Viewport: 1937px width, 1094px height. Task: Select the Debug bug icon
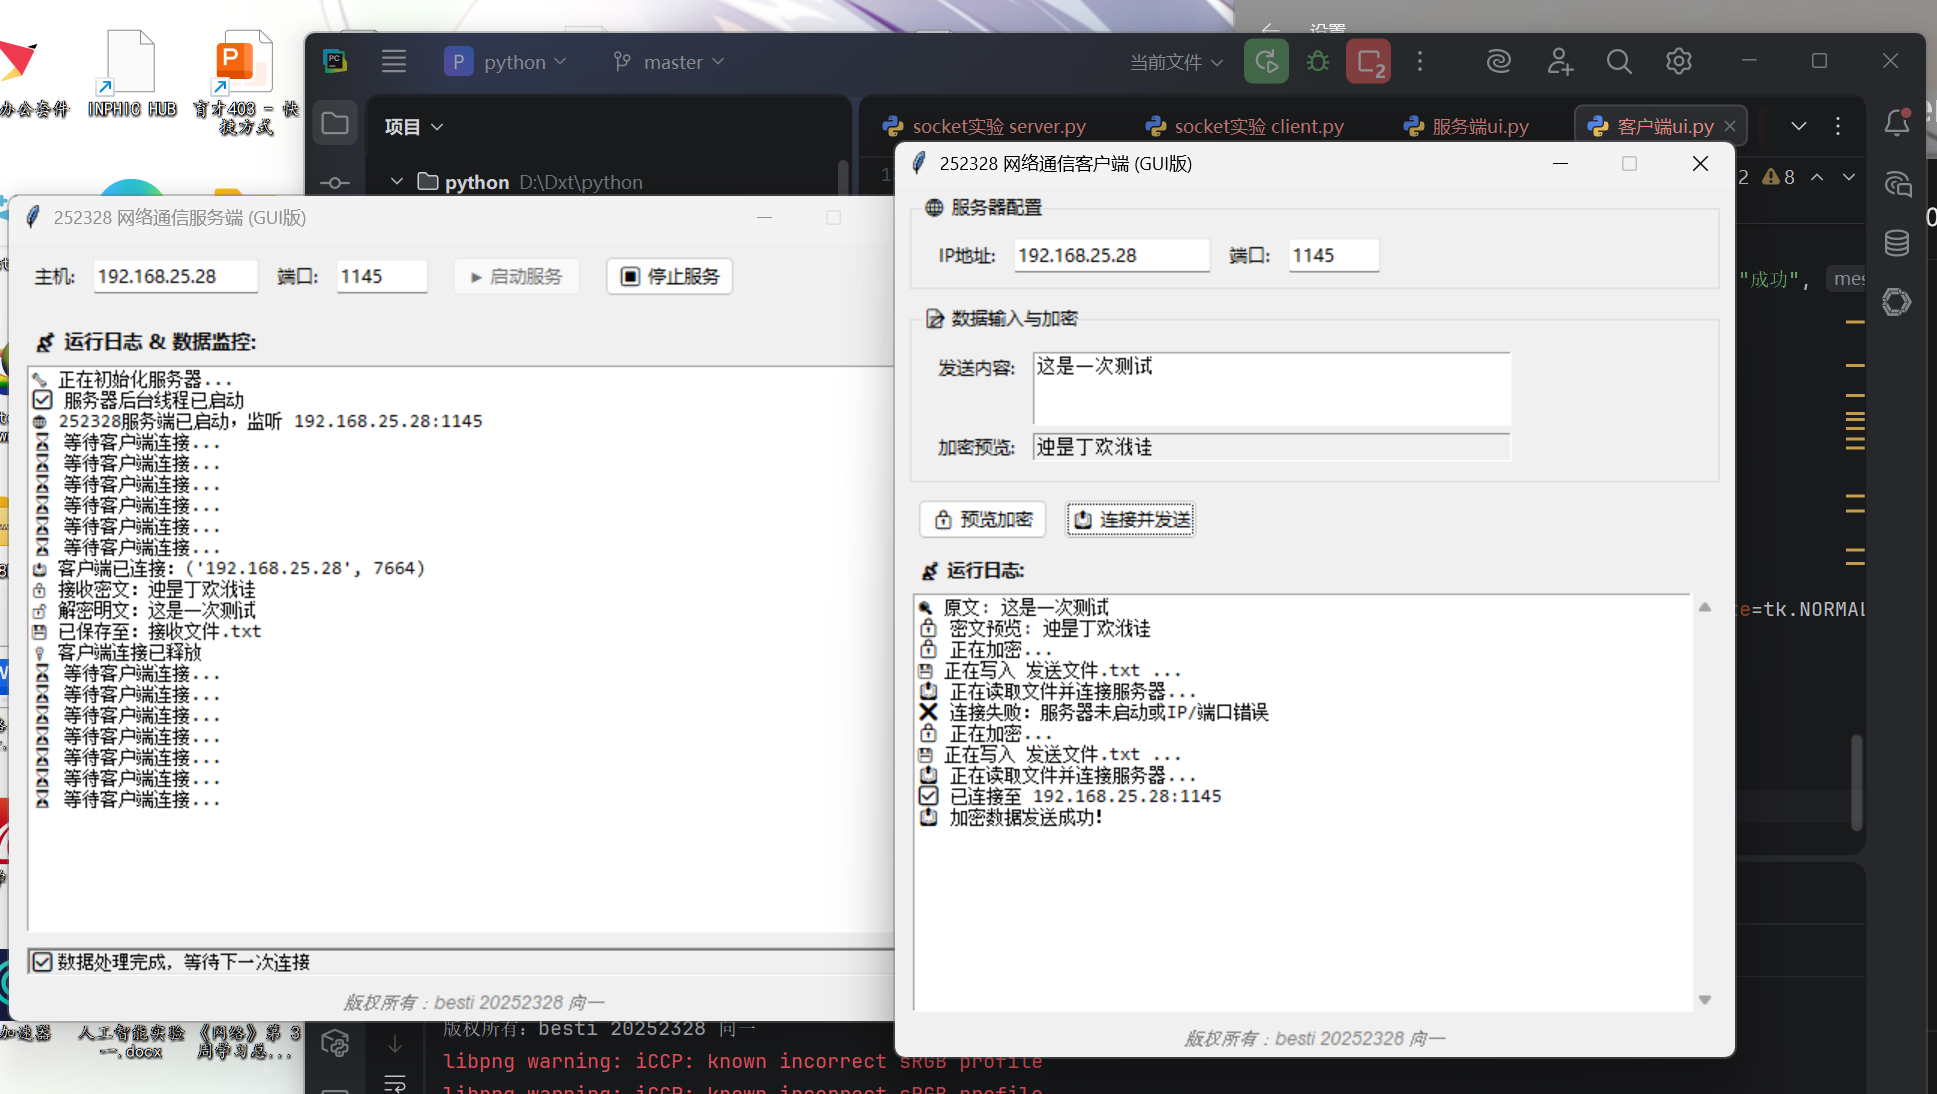tap(1317, 61)
